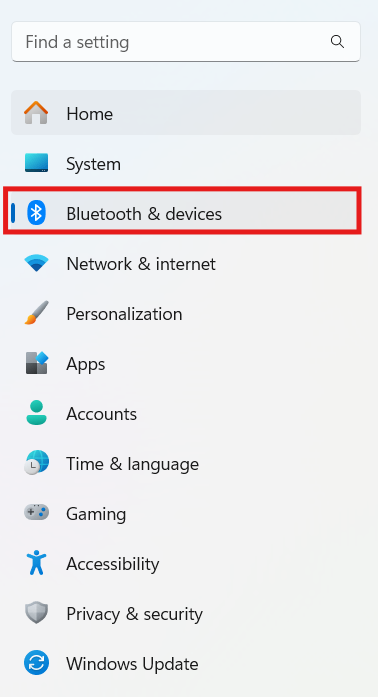
Task: Click the Wi-Fi Network icon
Action: [x=36, y=263]
